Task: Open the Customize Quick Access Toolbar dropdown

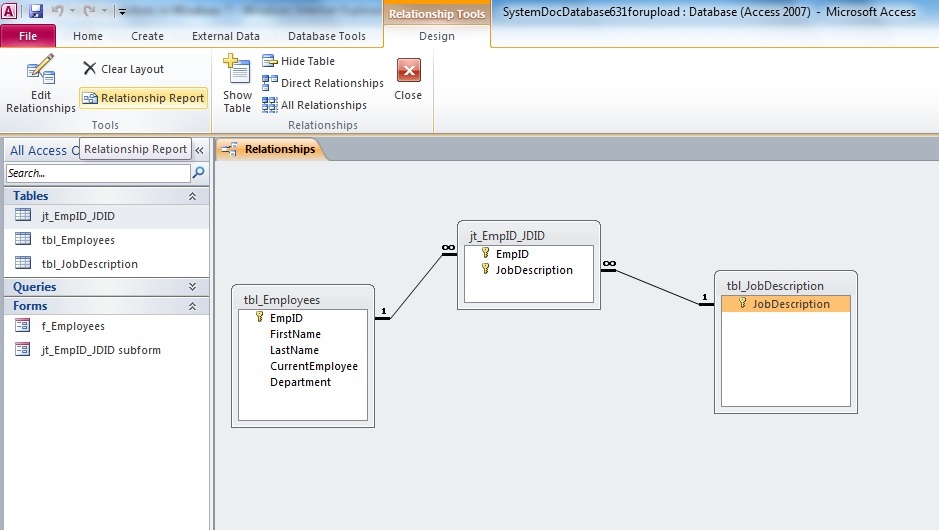Action: [122, 12]
